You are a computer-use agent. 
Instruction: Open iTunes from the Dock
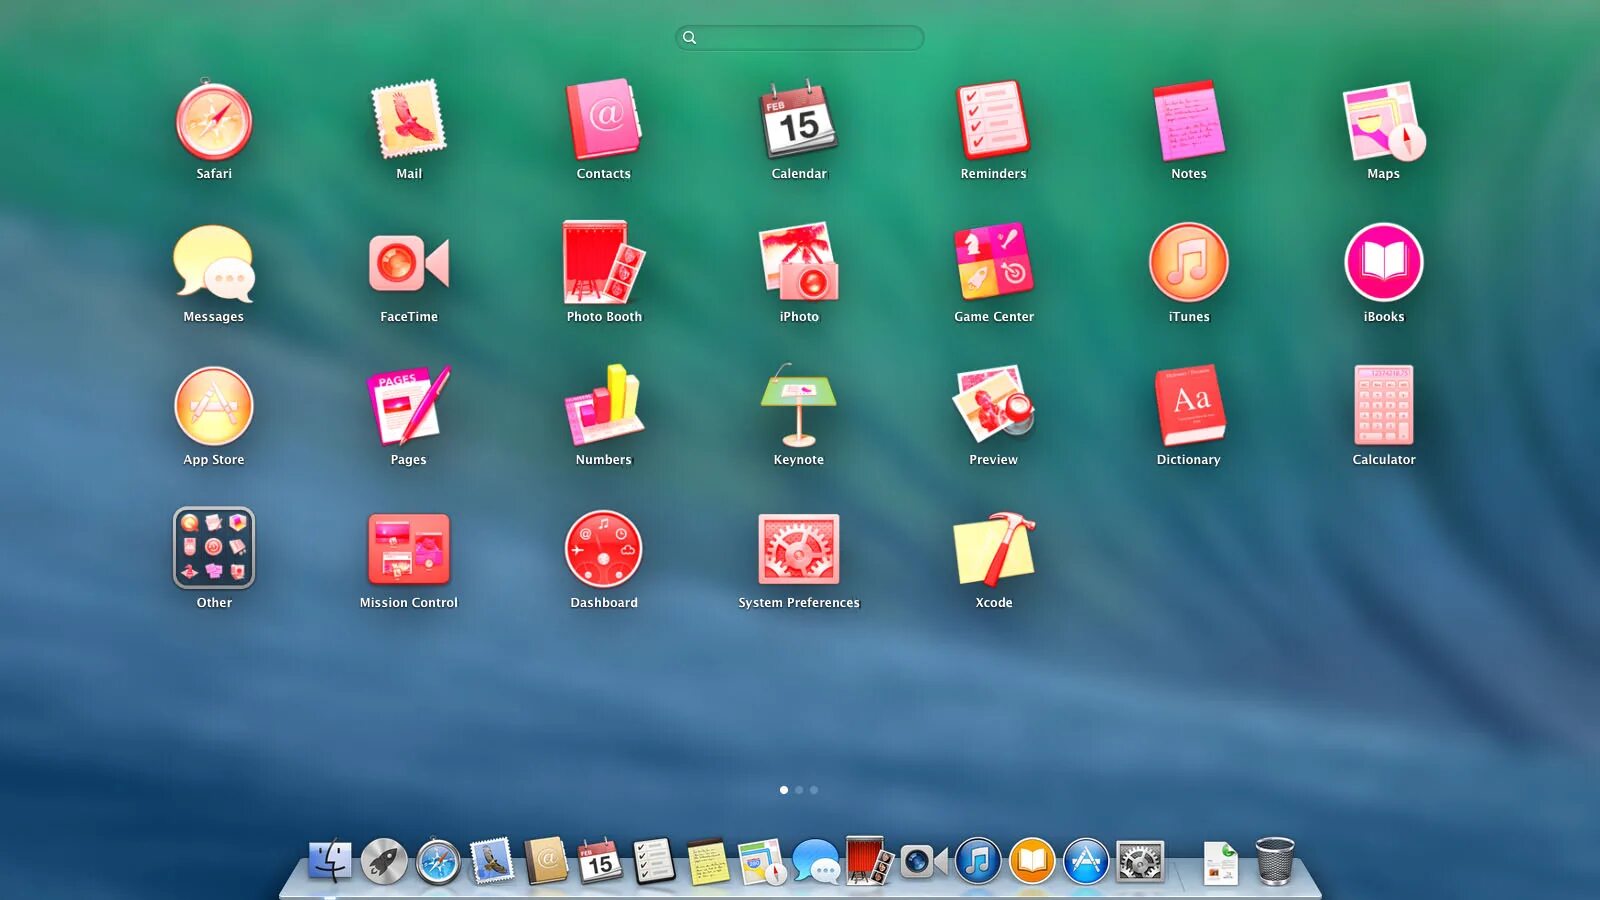pyautogui.click(x=978, y=861)
